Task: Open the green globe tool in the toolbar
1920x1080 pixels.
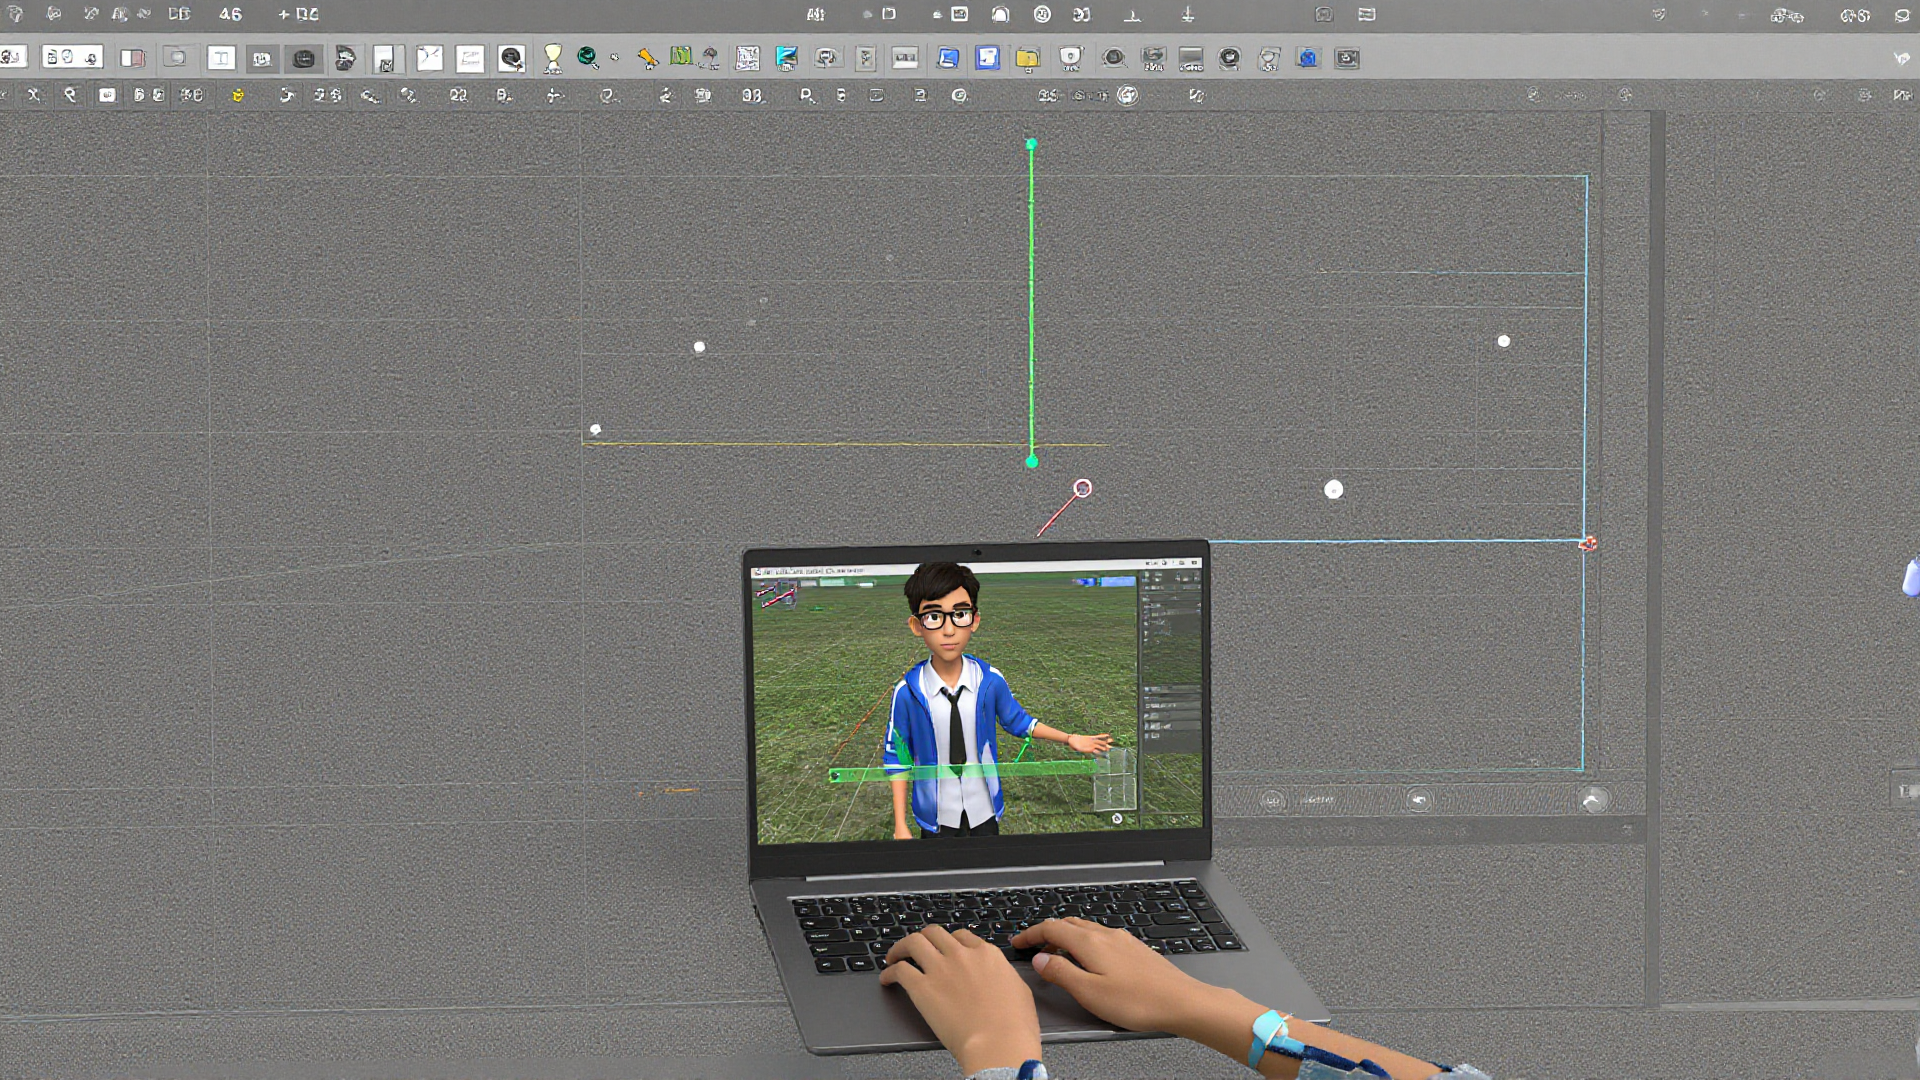Action: [586, 57]
